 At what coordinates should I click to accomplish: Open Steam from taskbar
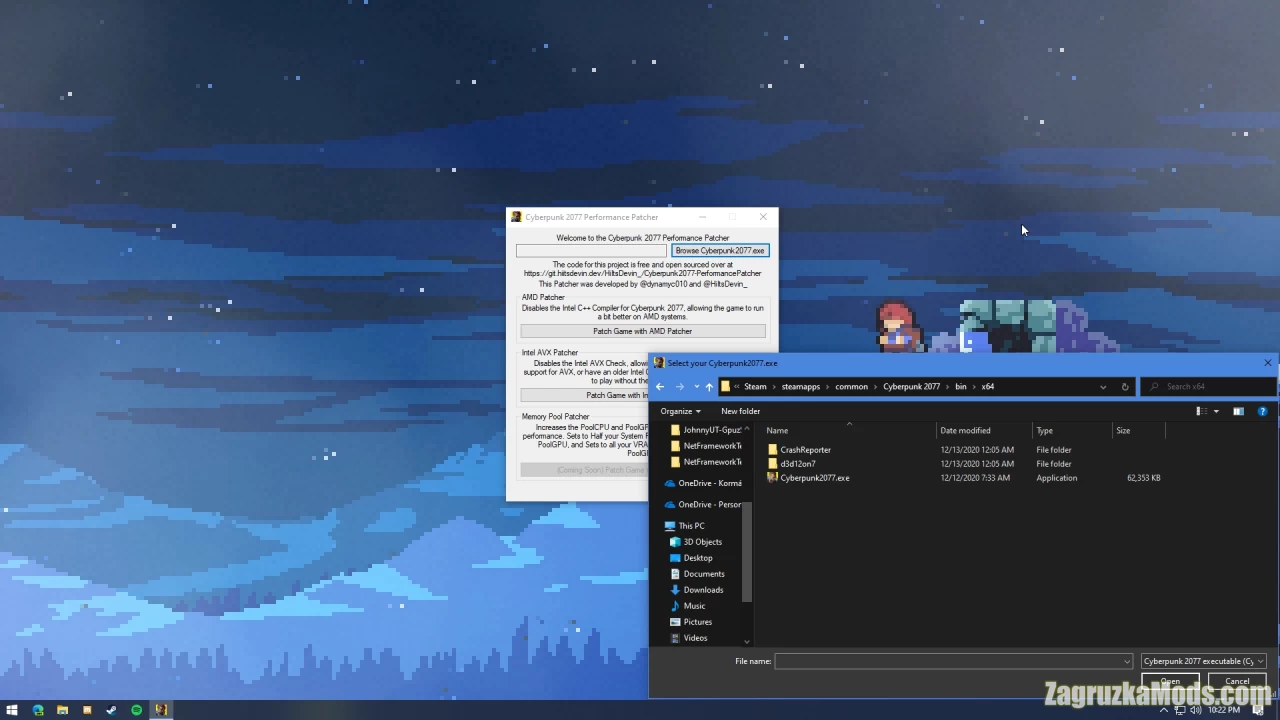tap(111, 710)
